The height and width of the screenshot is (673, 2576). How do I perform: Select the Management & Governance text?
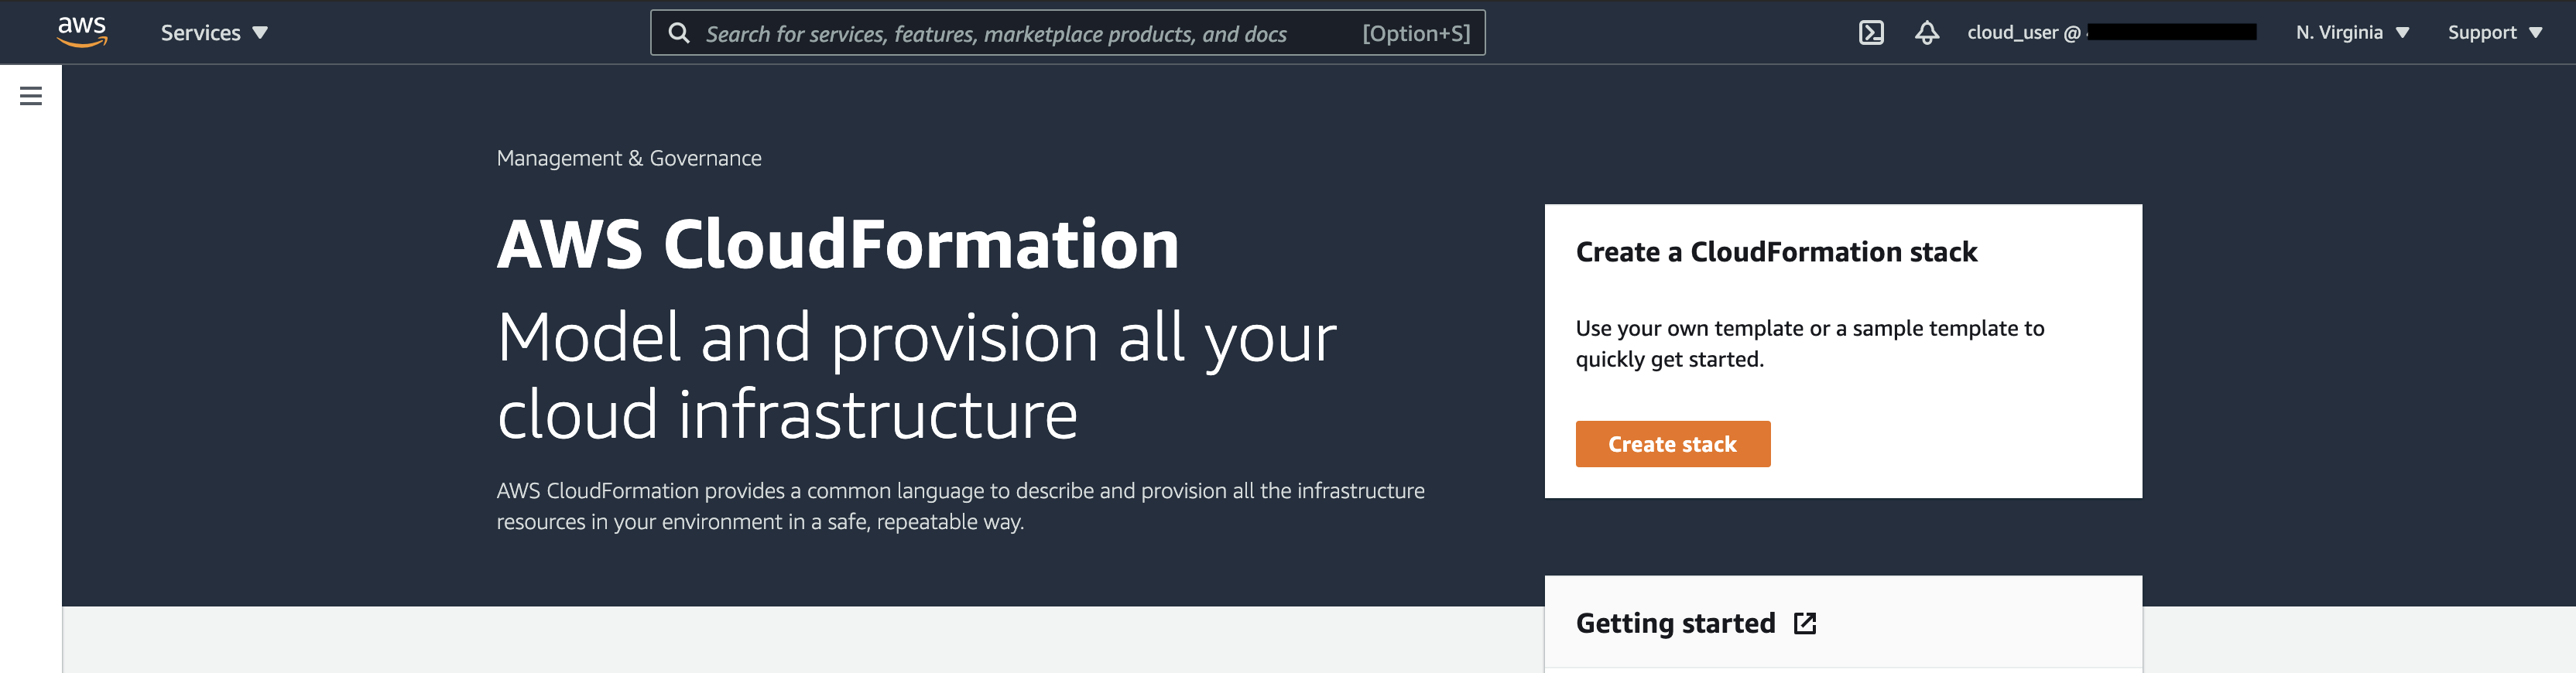tap(629, 158)
